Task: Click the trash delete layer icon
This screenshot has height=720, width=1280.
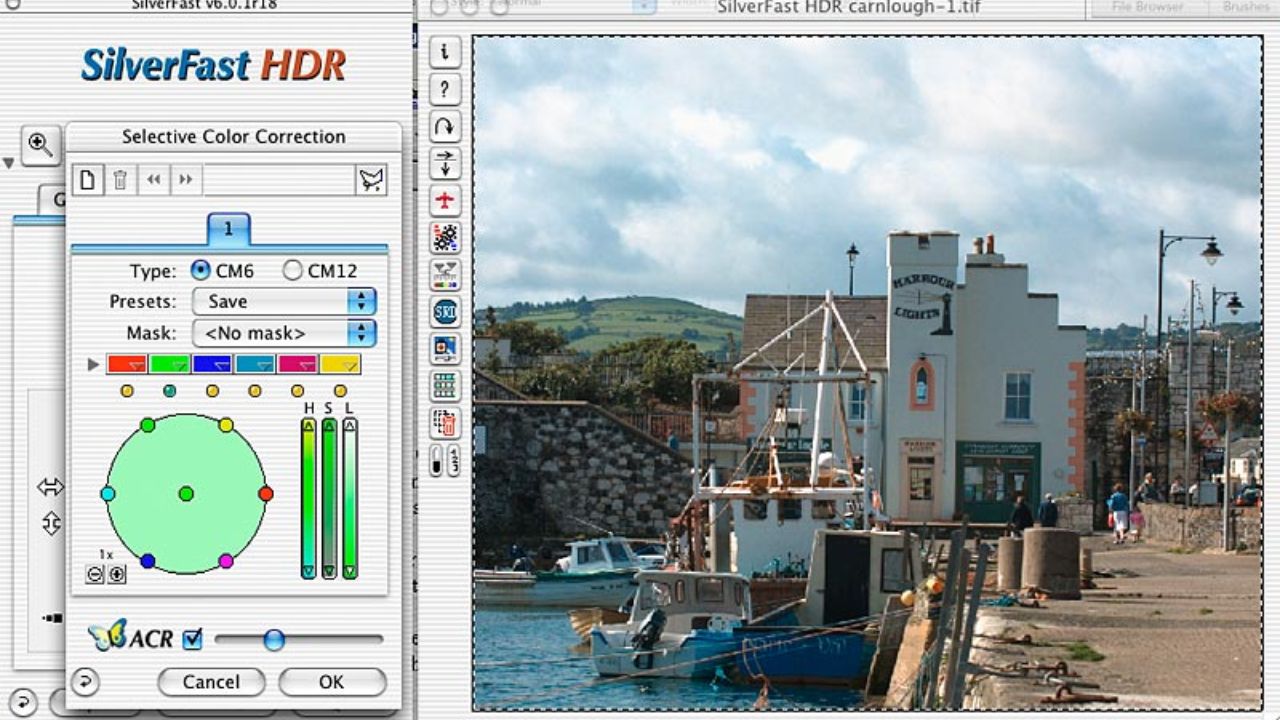Action: 120,180
